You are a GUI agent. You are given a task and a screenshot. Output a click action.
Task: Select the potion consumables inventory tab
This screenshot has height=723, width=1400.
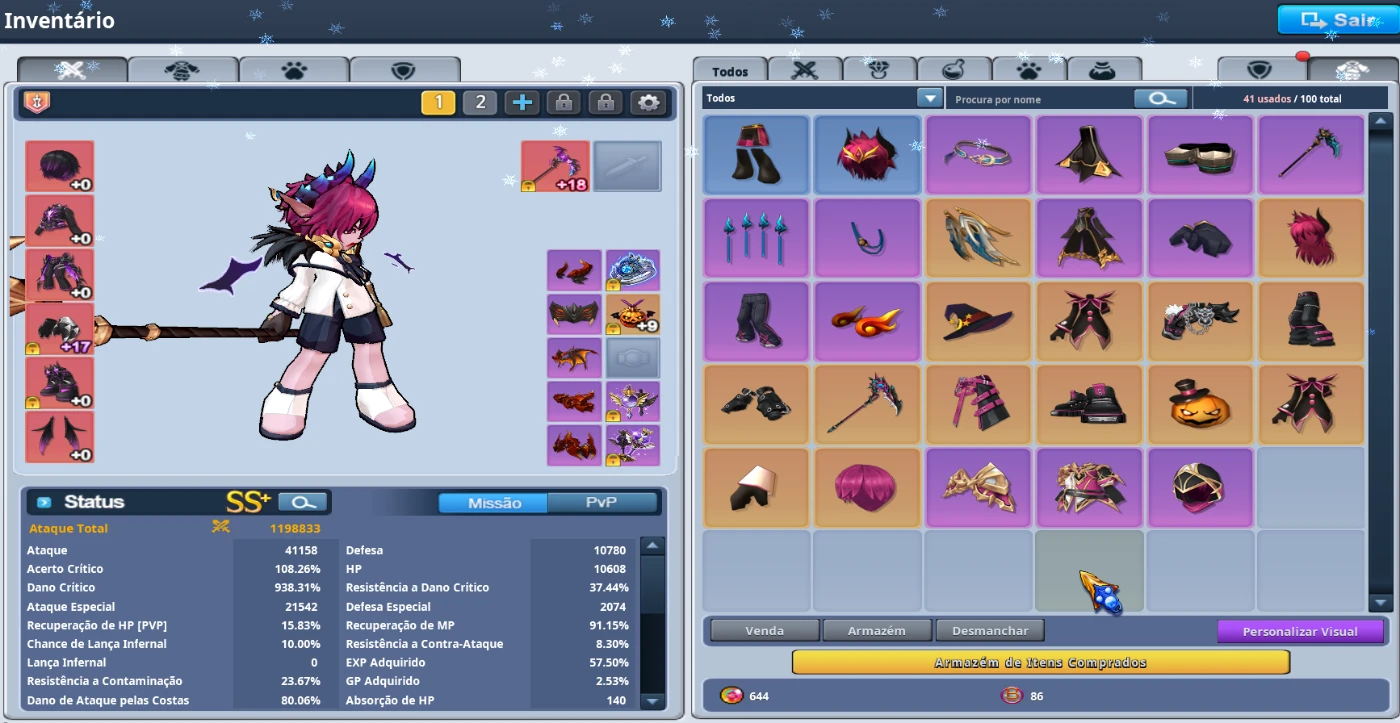[954, 71]
